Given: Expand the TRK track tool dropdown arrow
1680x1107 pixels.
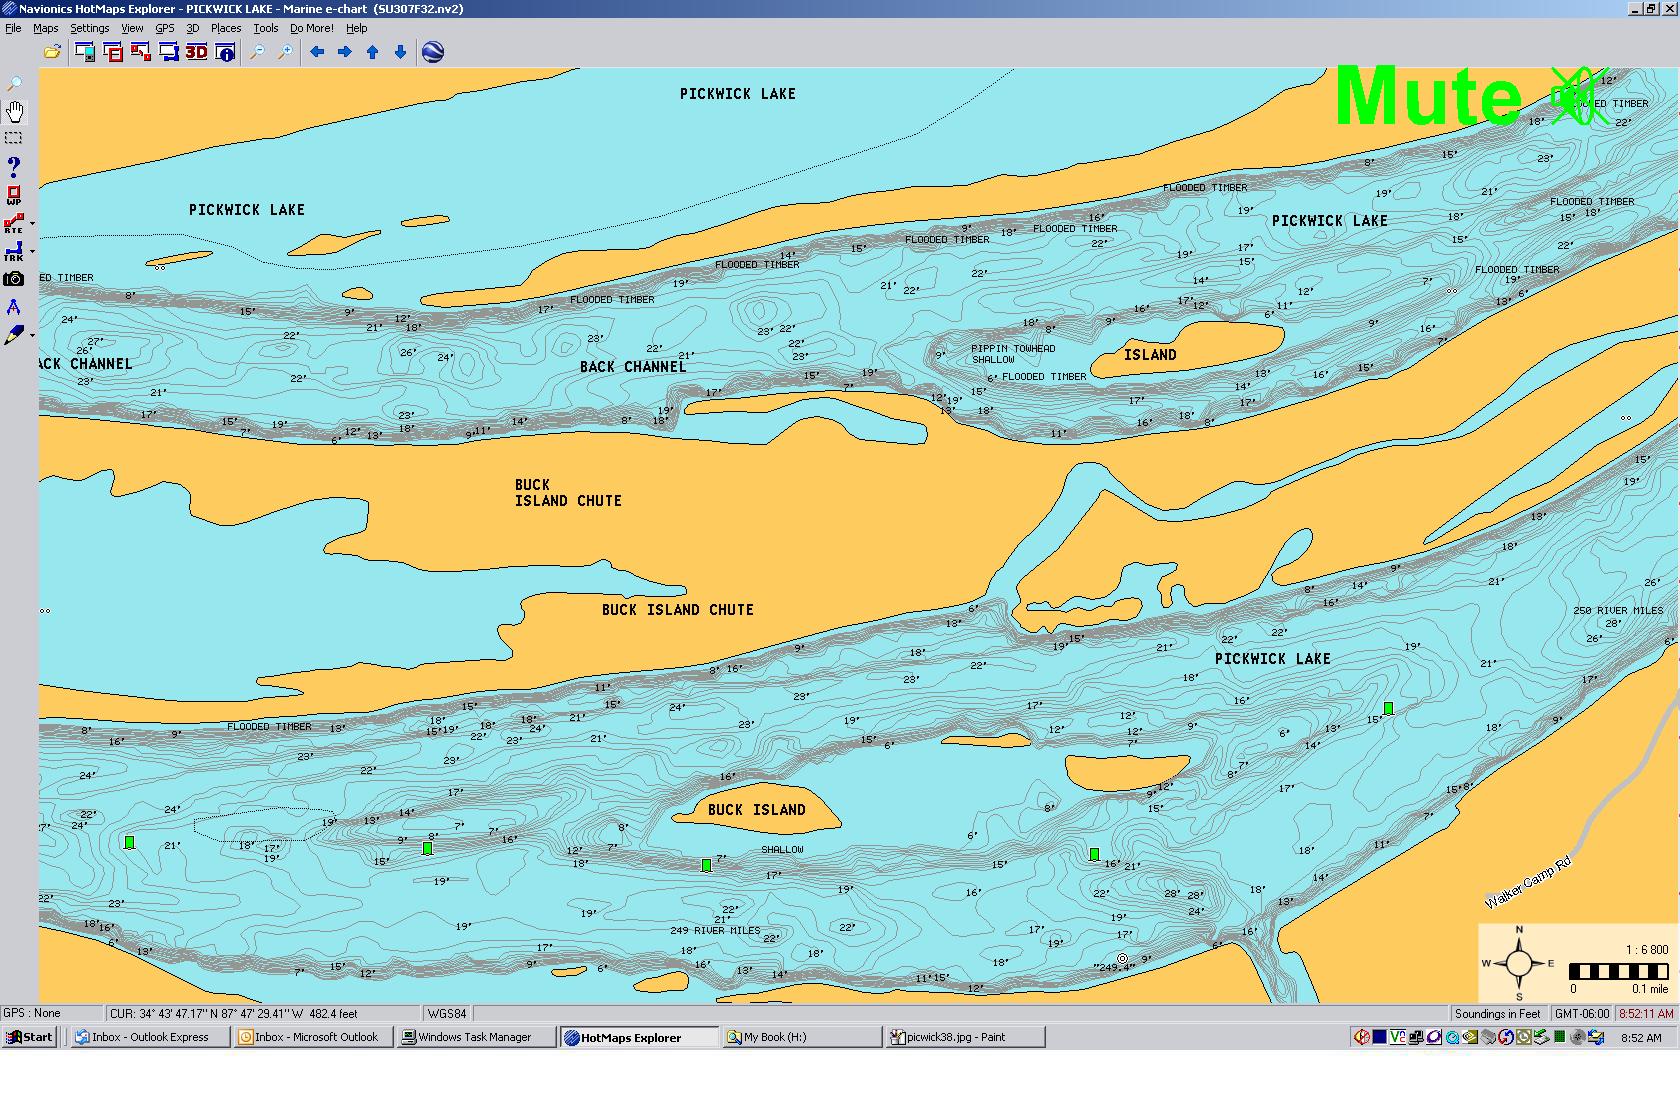Looking at the screenshot, I should tap(33, 252).
